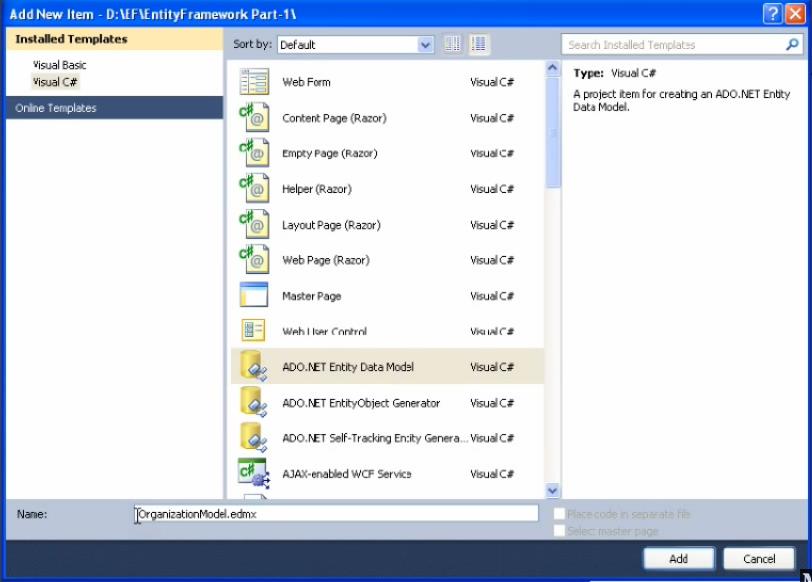Choose the ADO.NET Entity Data Model icon
Image resolution: width=812 pixels, height=582 pixels.
254,367
